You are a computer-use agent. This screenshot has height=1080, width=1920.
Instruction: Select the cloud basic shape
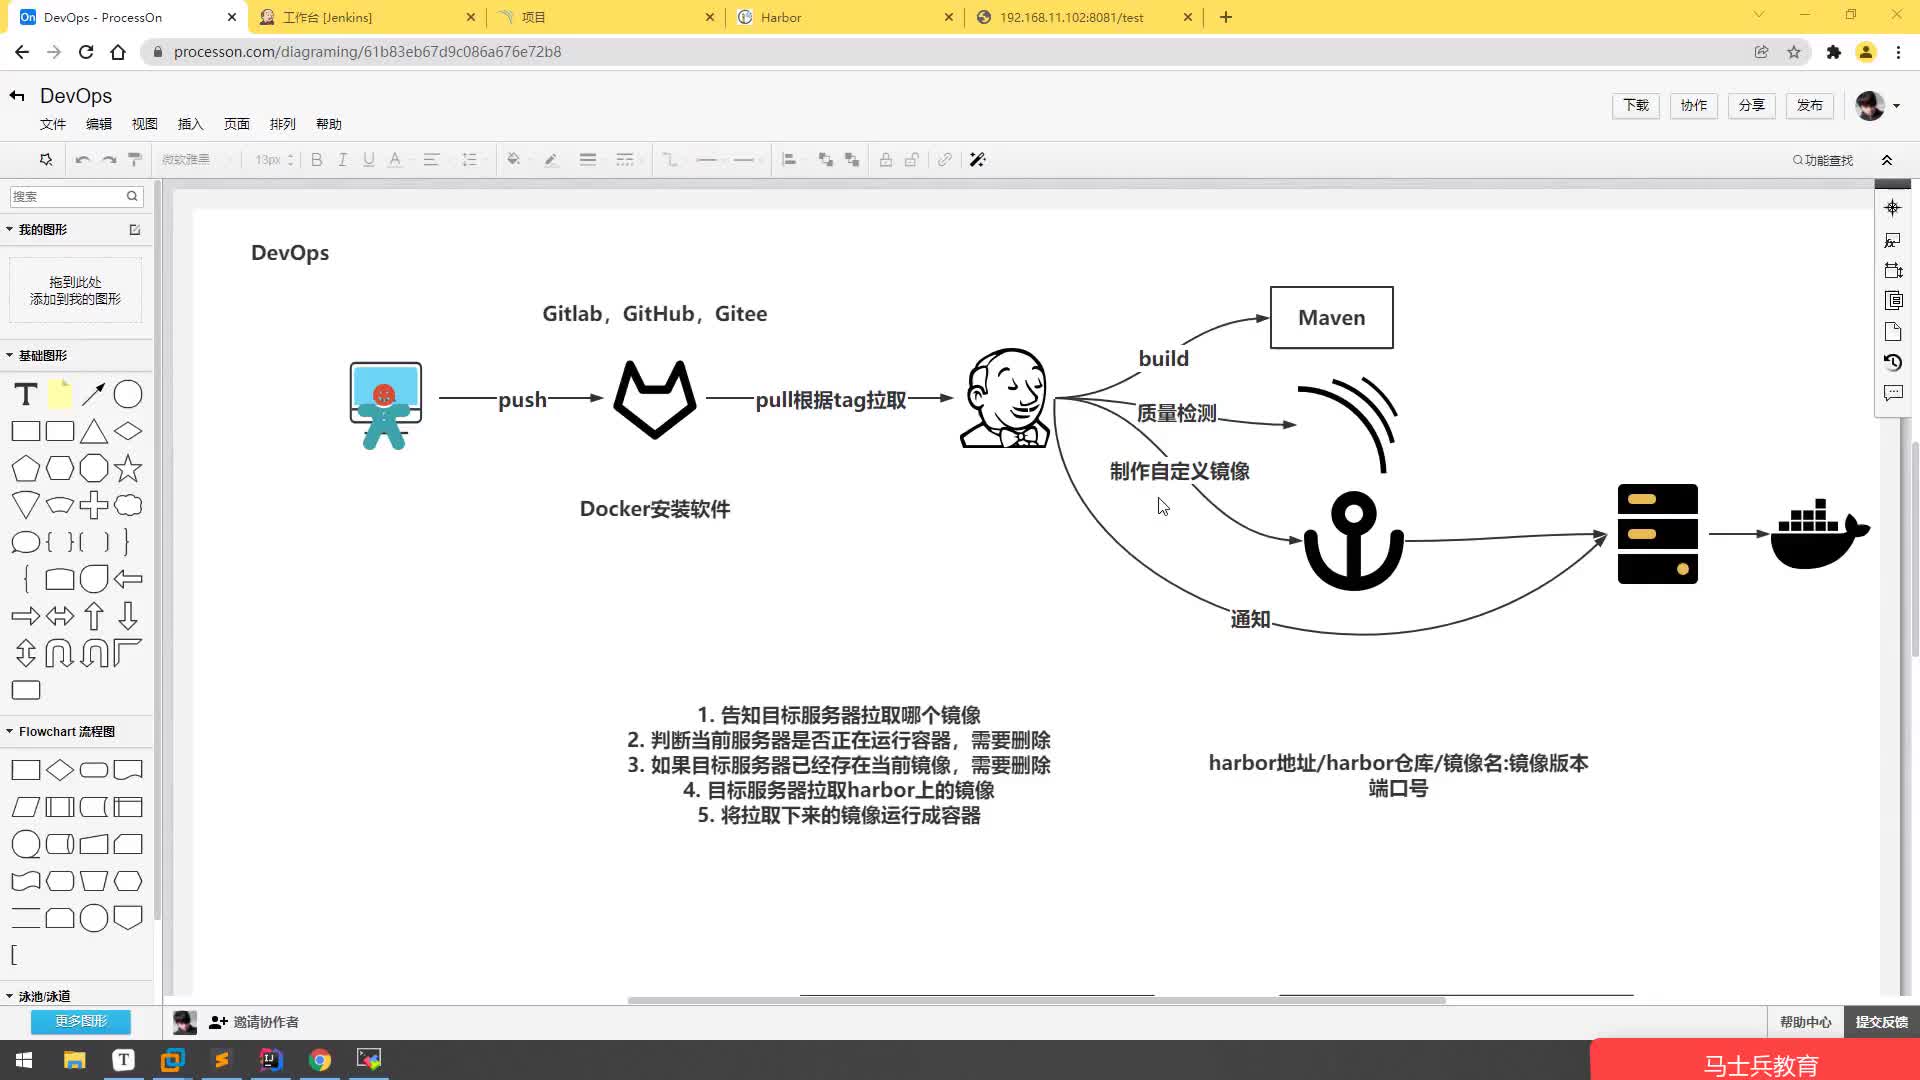click(128, 505)
